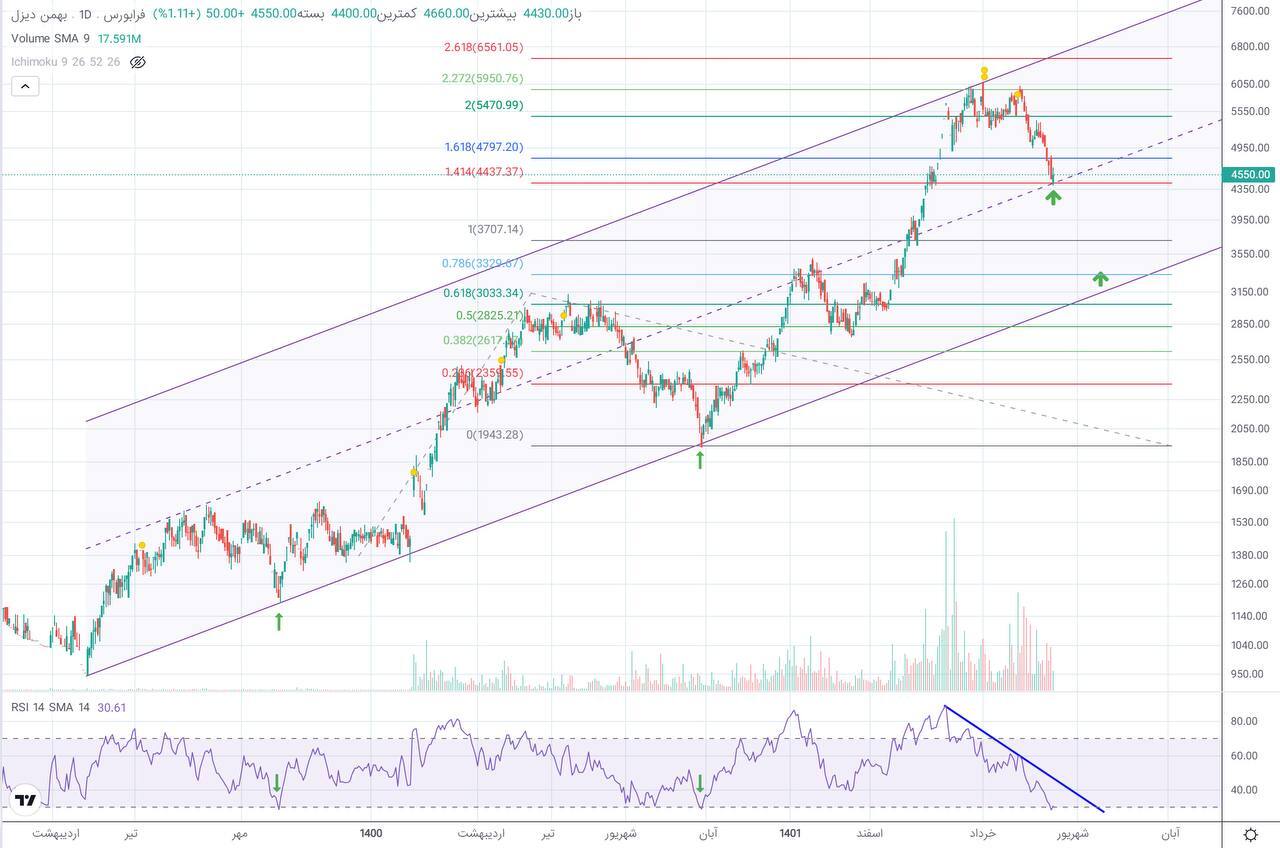Select the Ichimoku 9 26 52 26 legend
1280x848 pixels.
click(66, 62)
